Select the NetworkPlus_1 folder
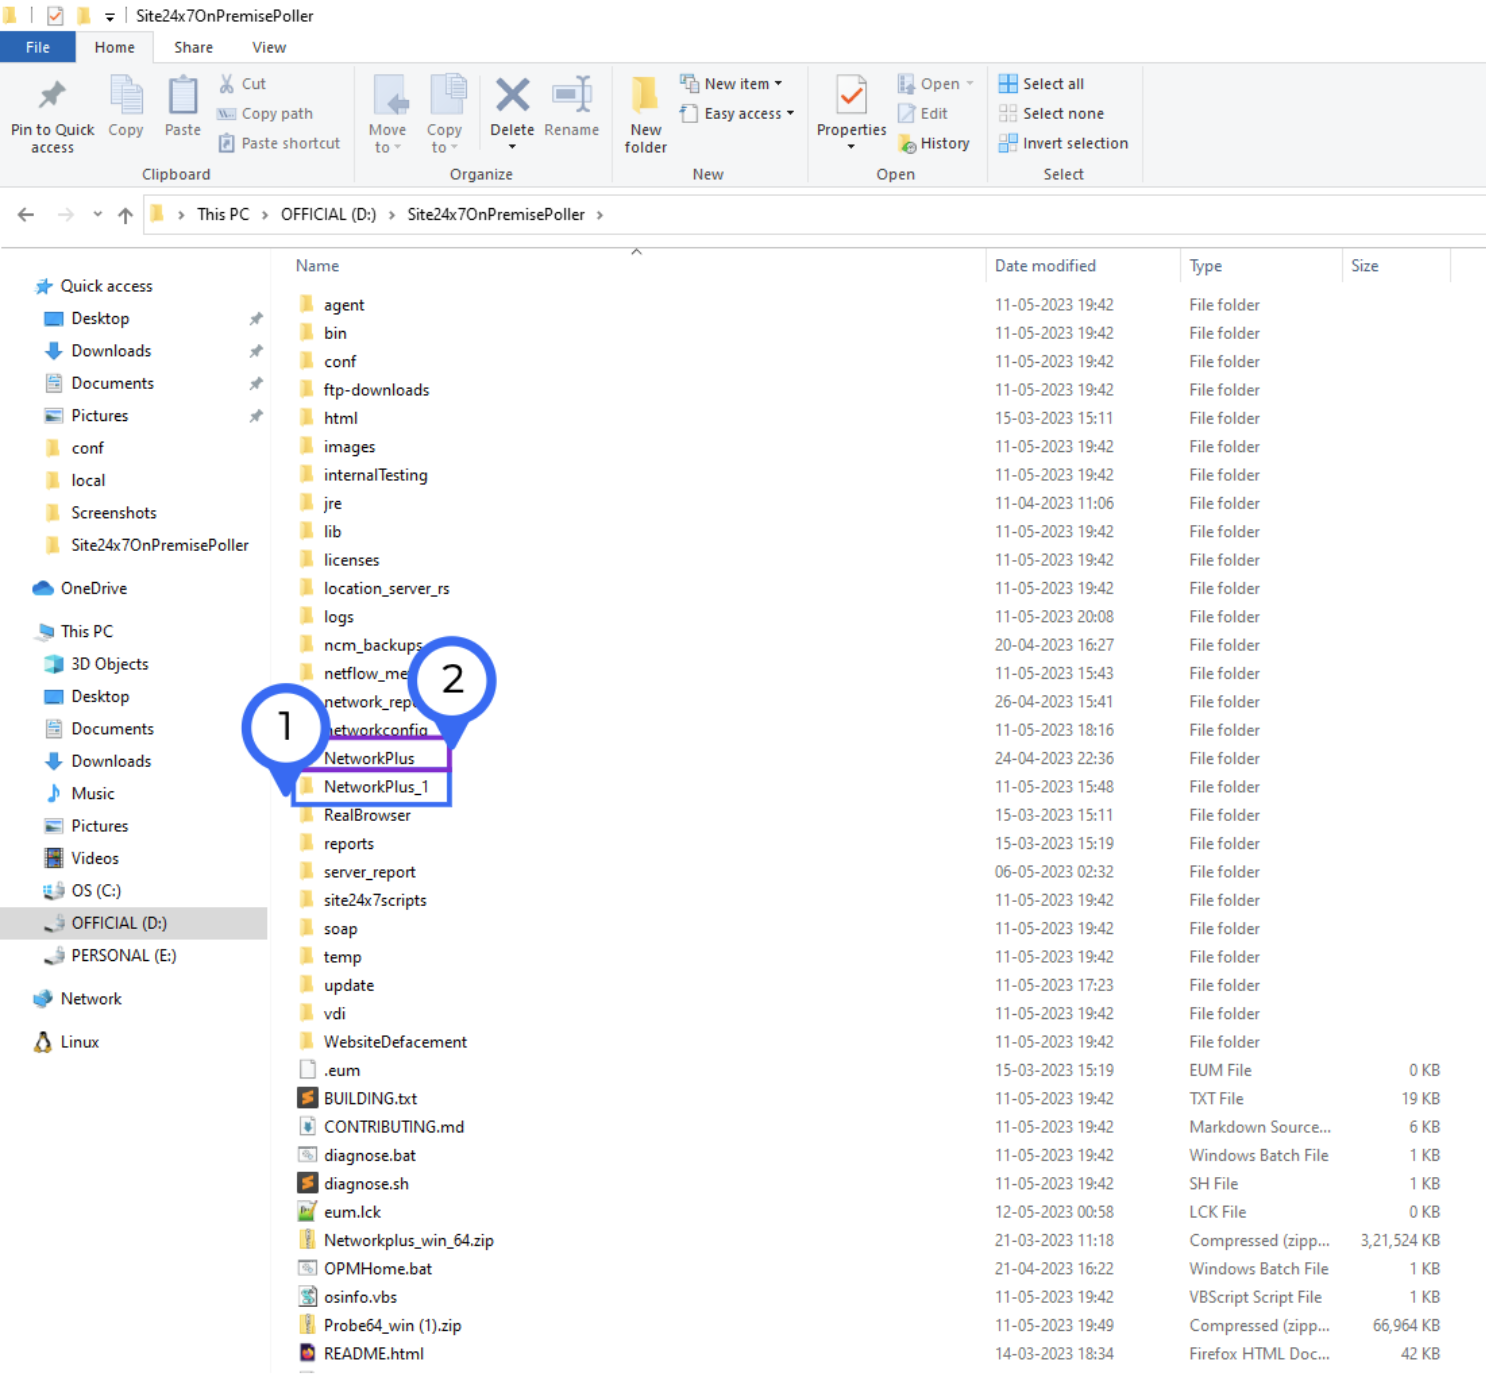The width and height of the screenshot is (1486, 1380). (376, 787)
